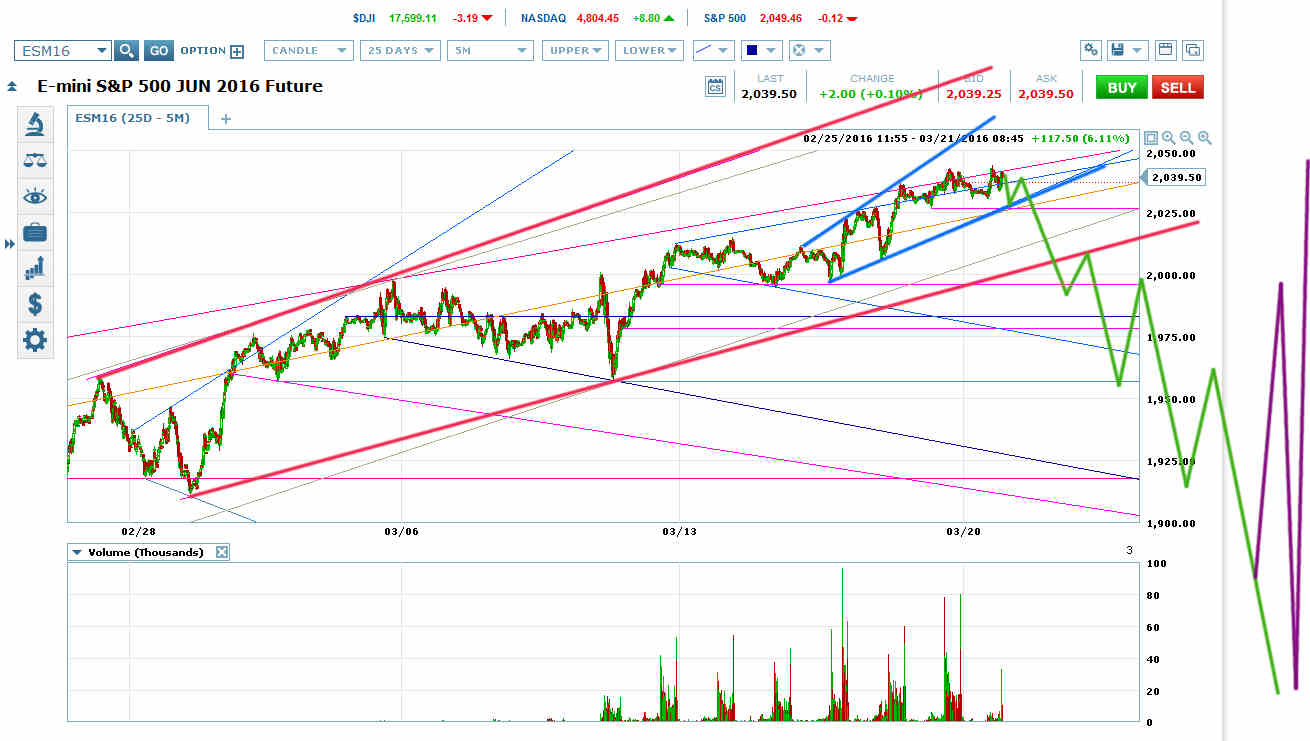The height and width of the screenshot is (741, 1310).
Task: Select the ESM16 (25D - 5M) tab
Action: (x=137, y=118)
